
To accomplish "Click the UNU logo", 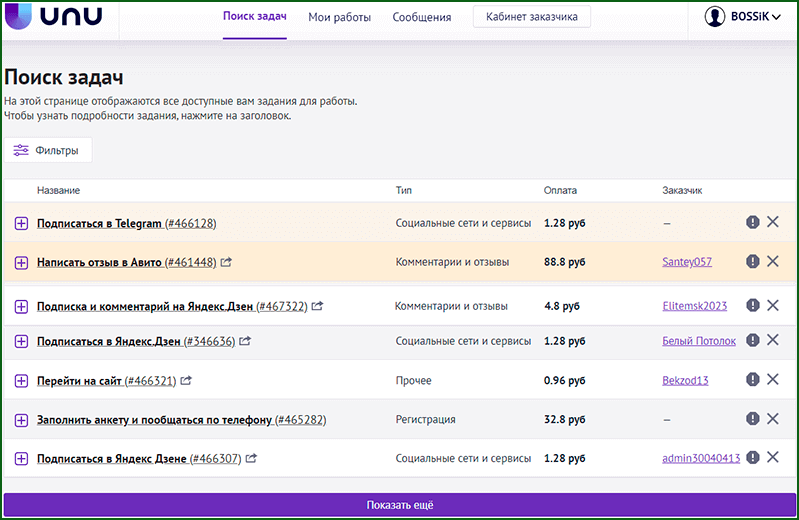I will point(54,16).
